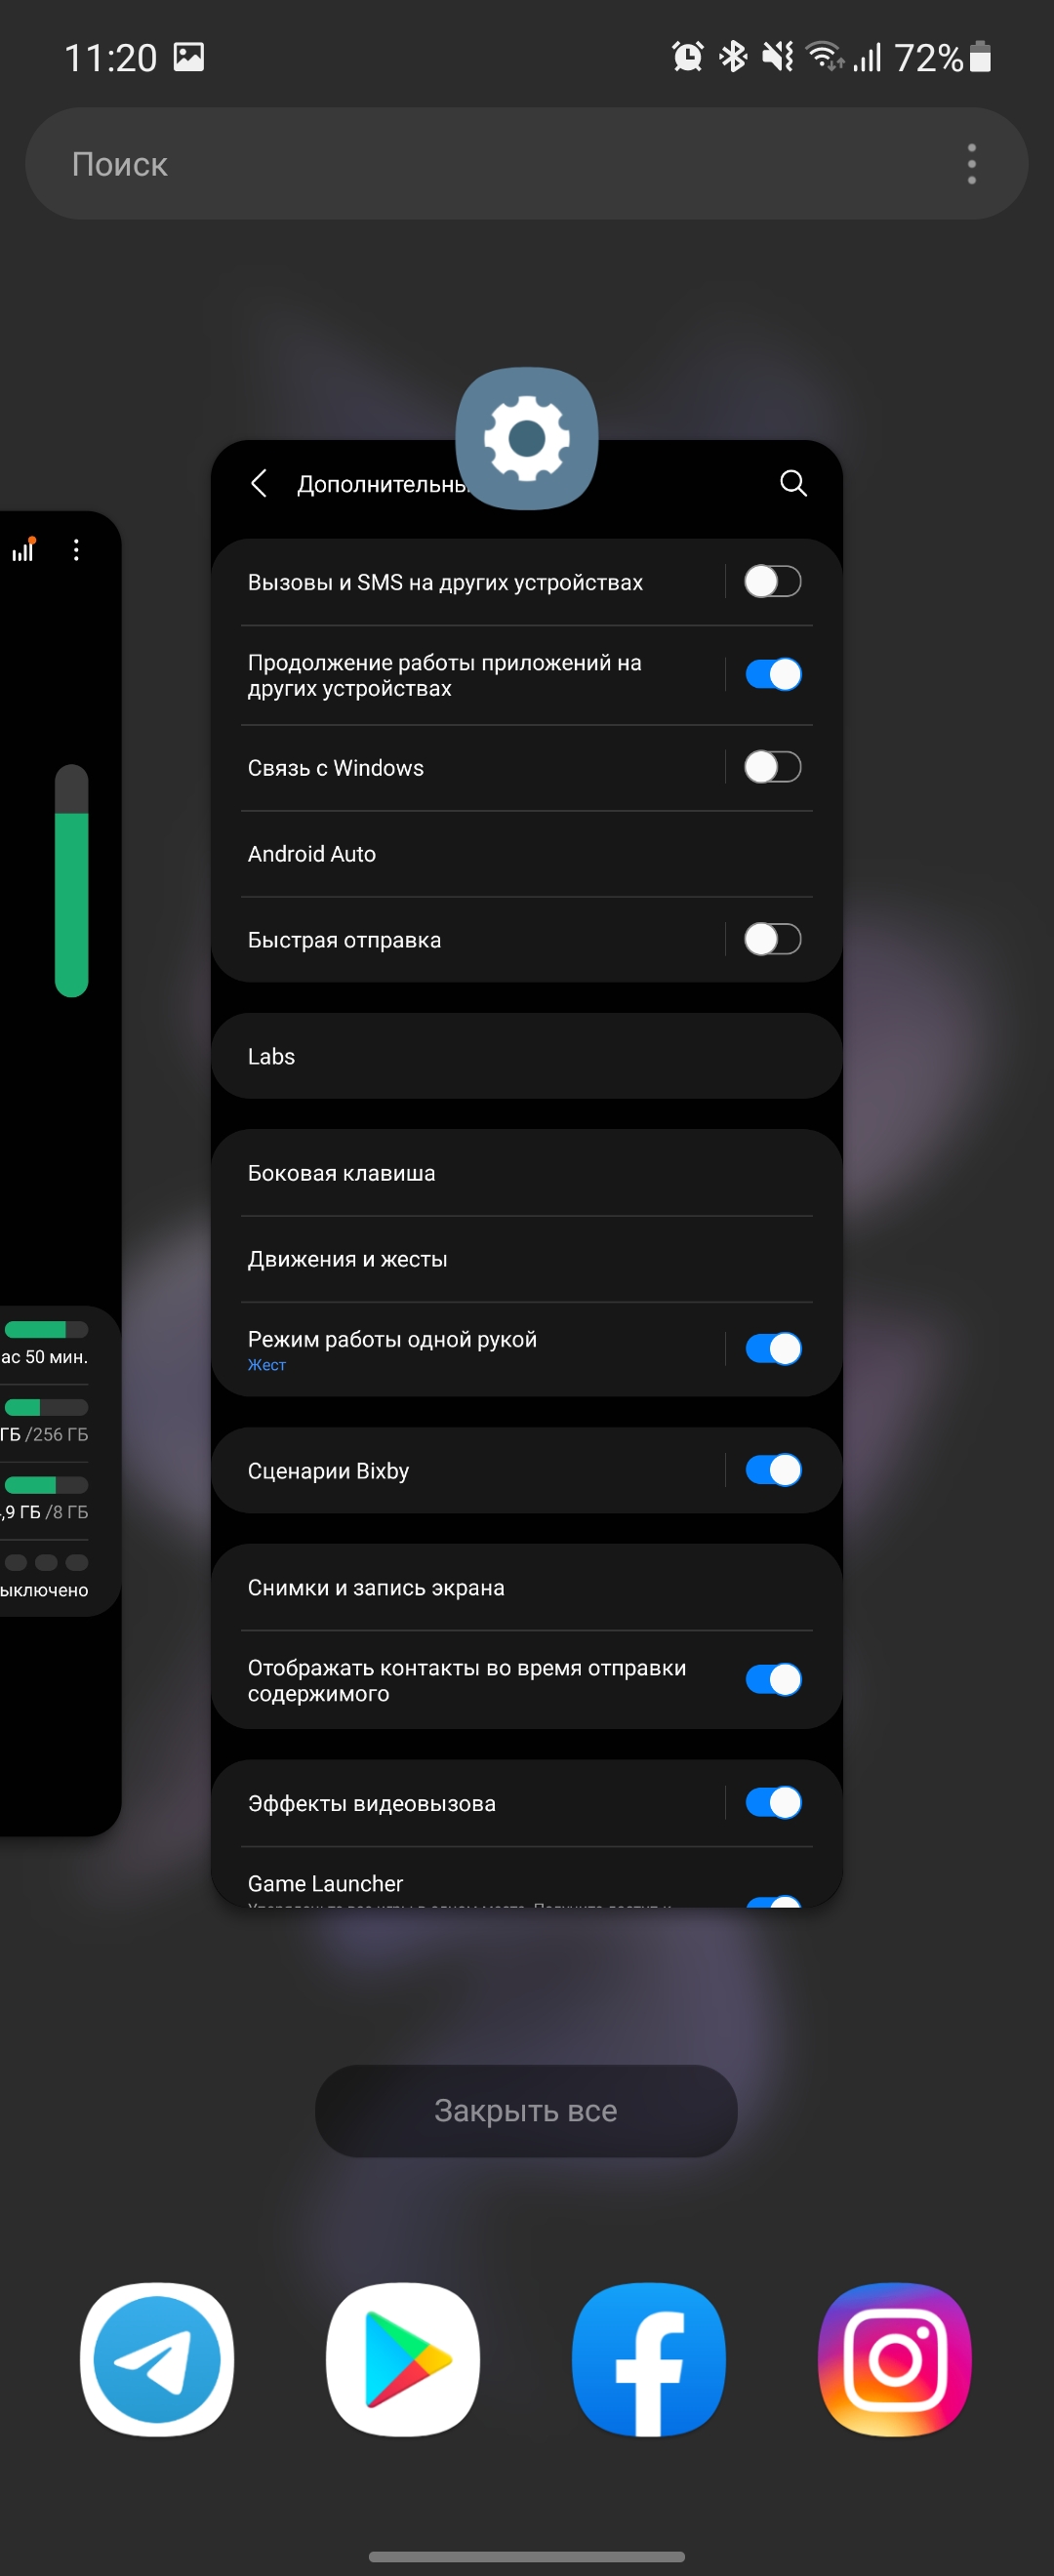Select Движения и жесты entry
The image size is (1054, 2576).
point(527,1258)
